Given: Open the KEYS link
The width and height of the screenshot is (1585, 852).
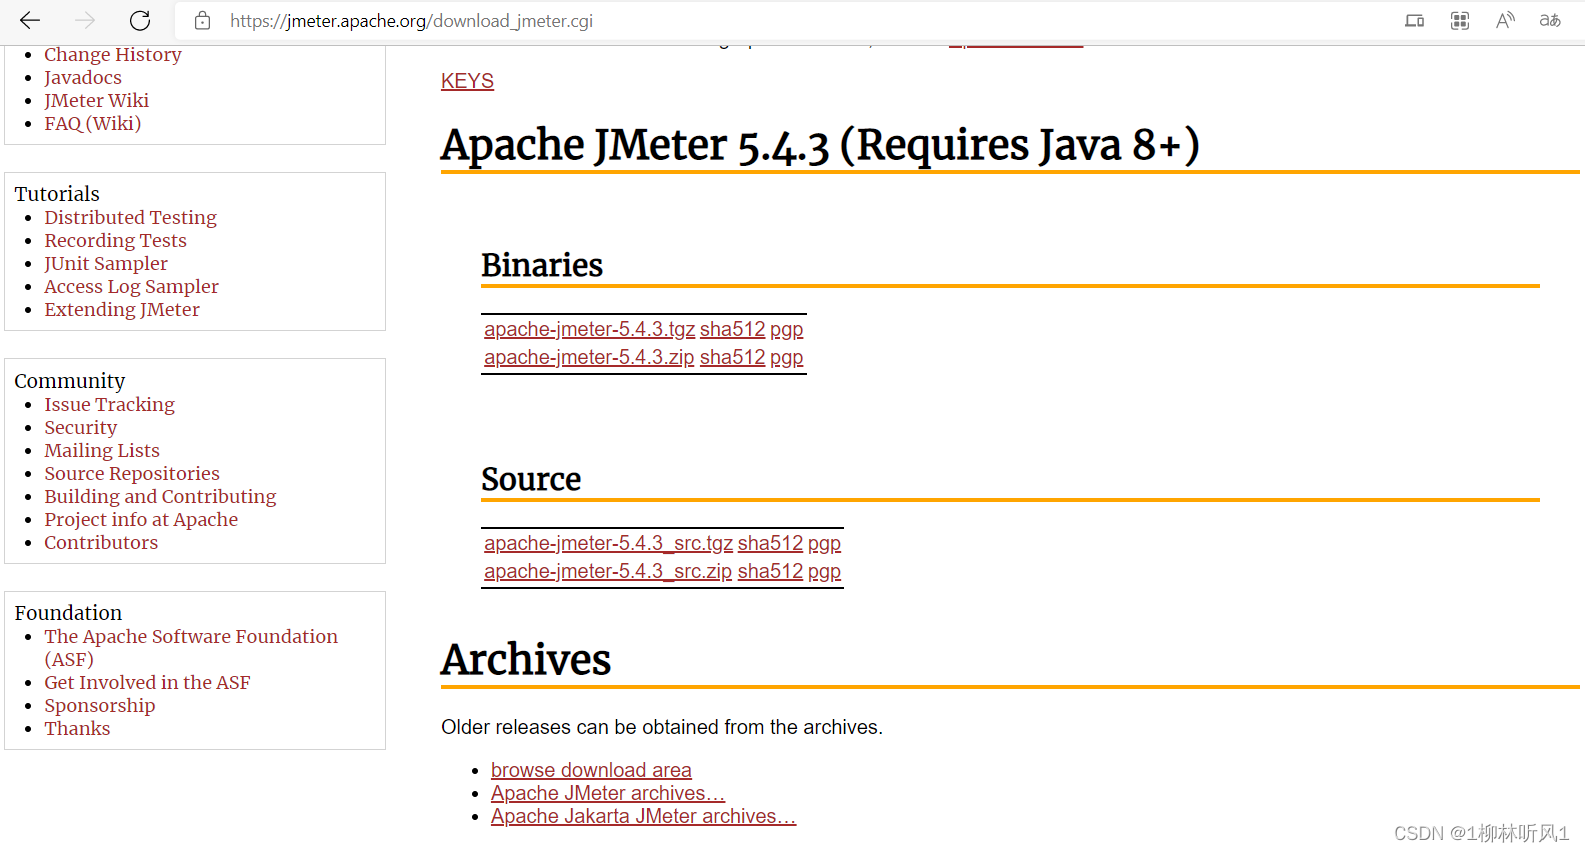Looking at the screenshot, I should pos(467,81).
